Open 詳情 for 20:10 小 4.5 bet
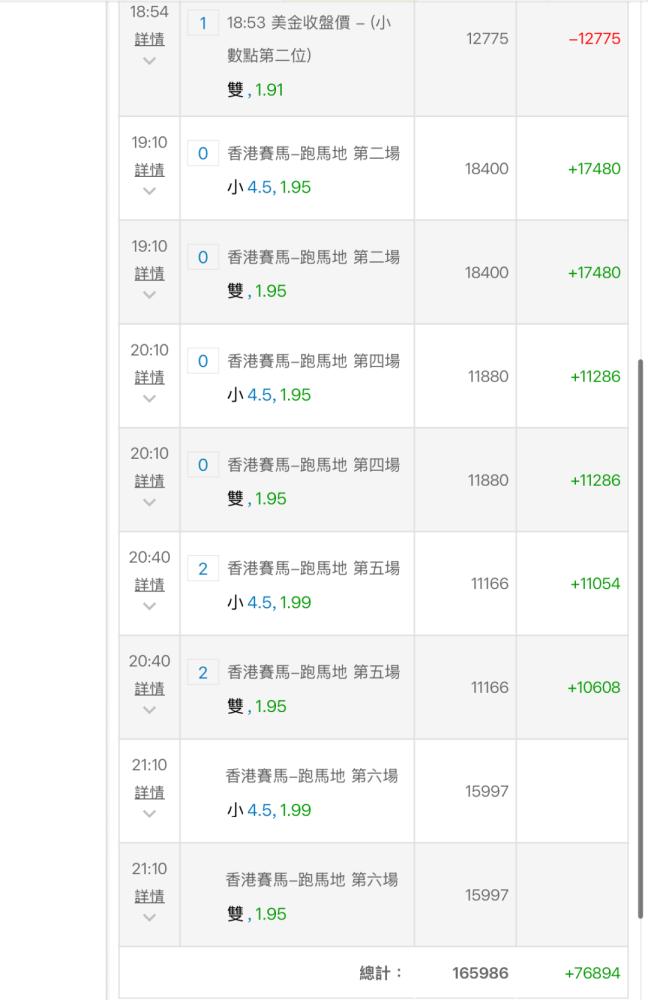This screenshot has height=1000, width=648. point(149,378)
